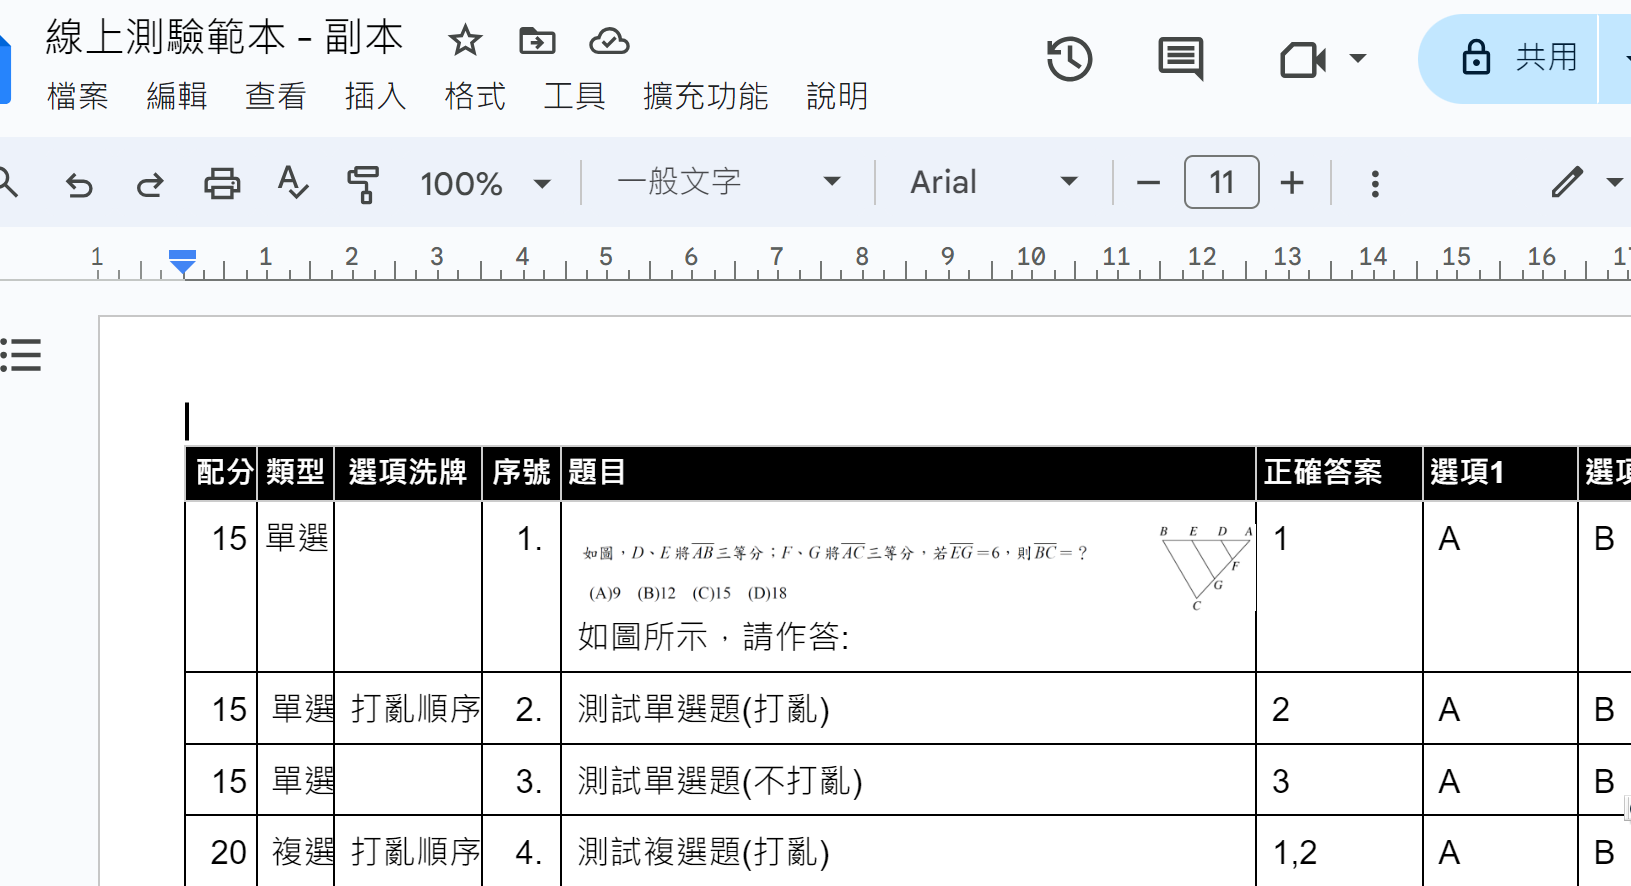The height and width of the screenshot is (886, 1631).
Task: Click the move to folder icon
Action: point(537,41)
